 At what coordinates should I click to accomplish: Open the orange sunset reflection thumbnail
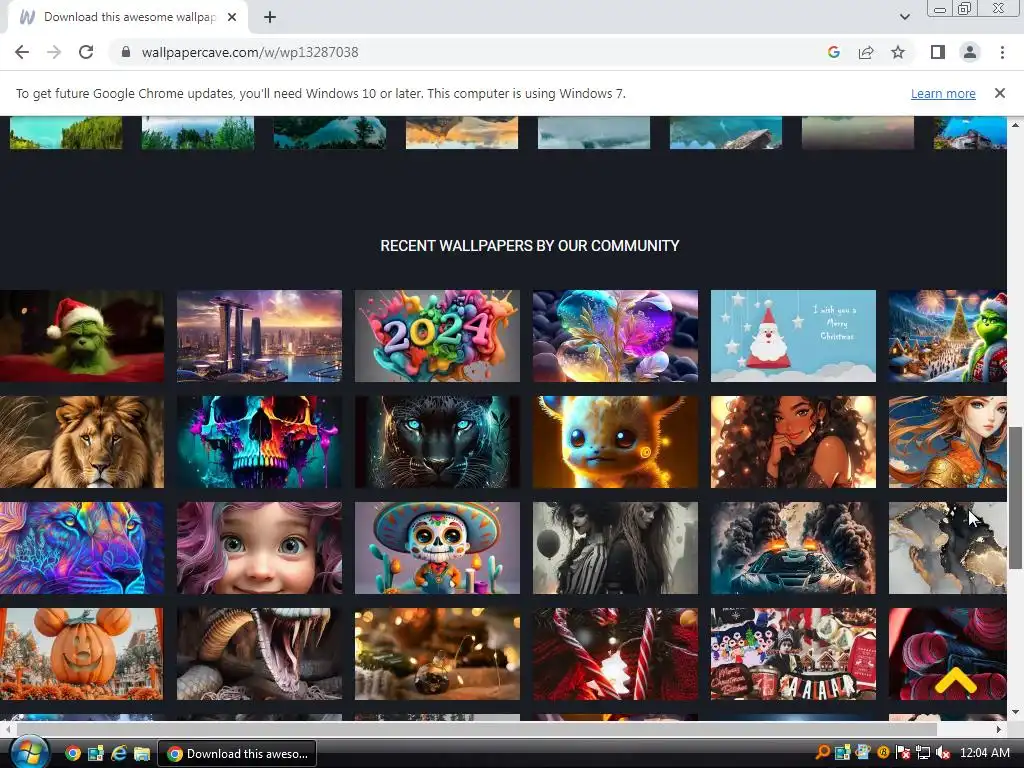(462, 133)
